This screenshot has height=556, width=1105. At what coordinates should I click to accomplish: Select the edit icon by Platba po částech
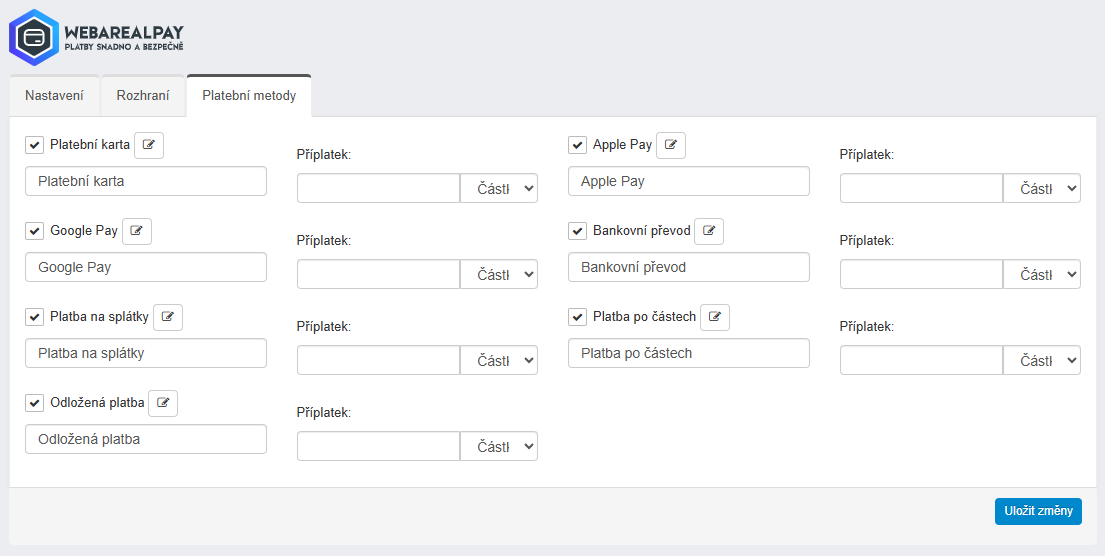(715, 317)
